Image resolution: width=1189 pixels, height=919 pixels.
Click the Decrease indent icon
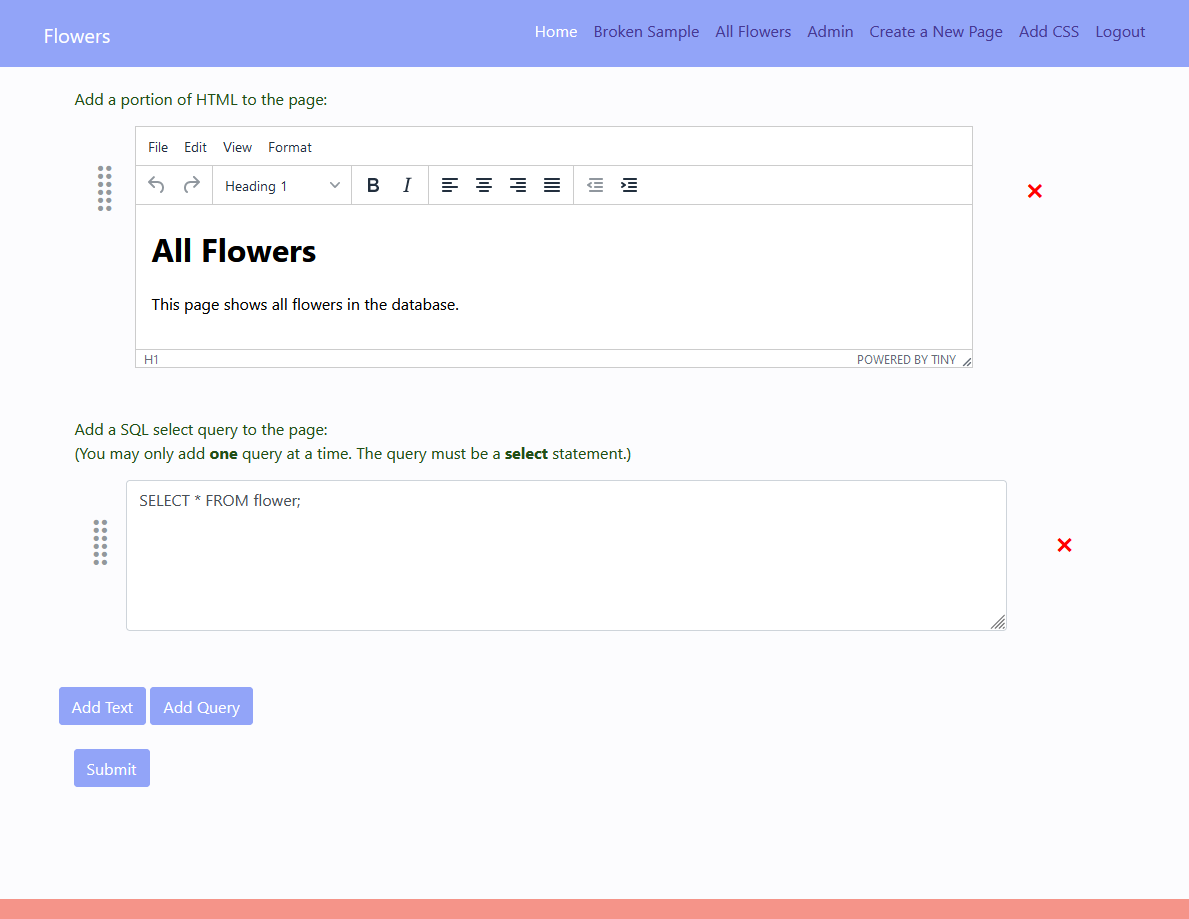pos(595,185)
